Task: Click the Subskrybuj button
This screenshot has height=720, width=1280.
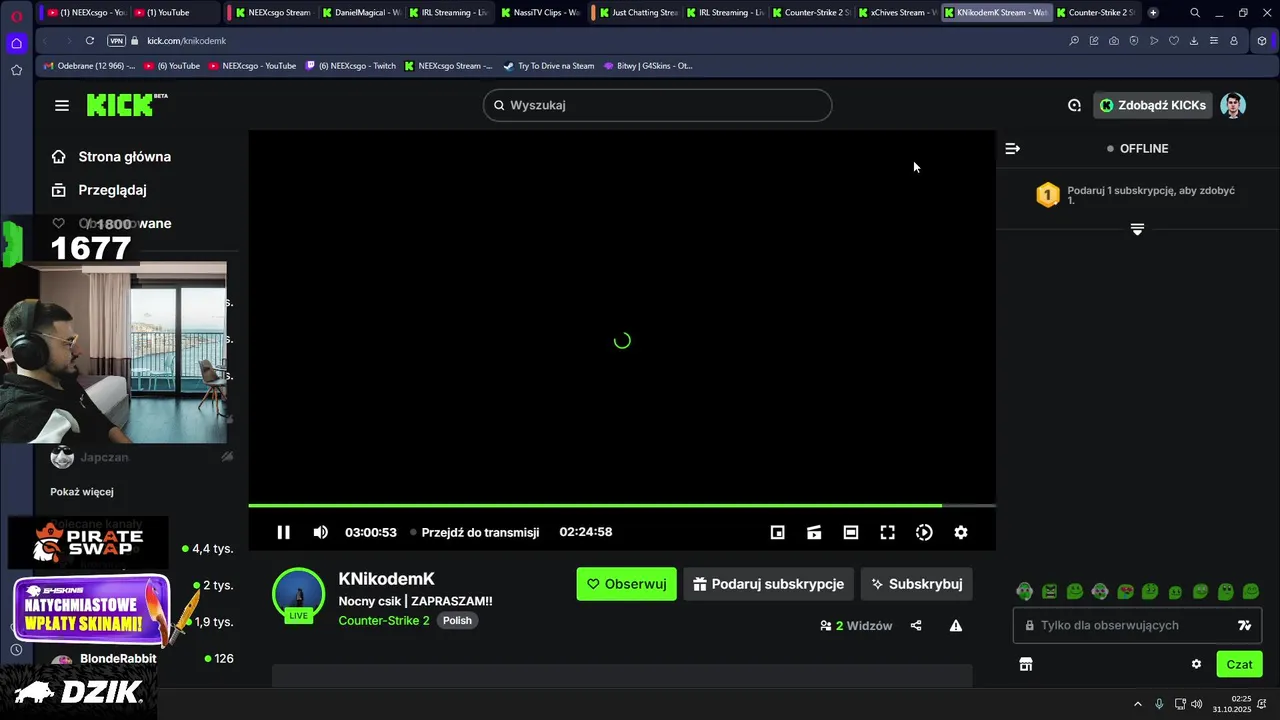Action: coord(917,584)
